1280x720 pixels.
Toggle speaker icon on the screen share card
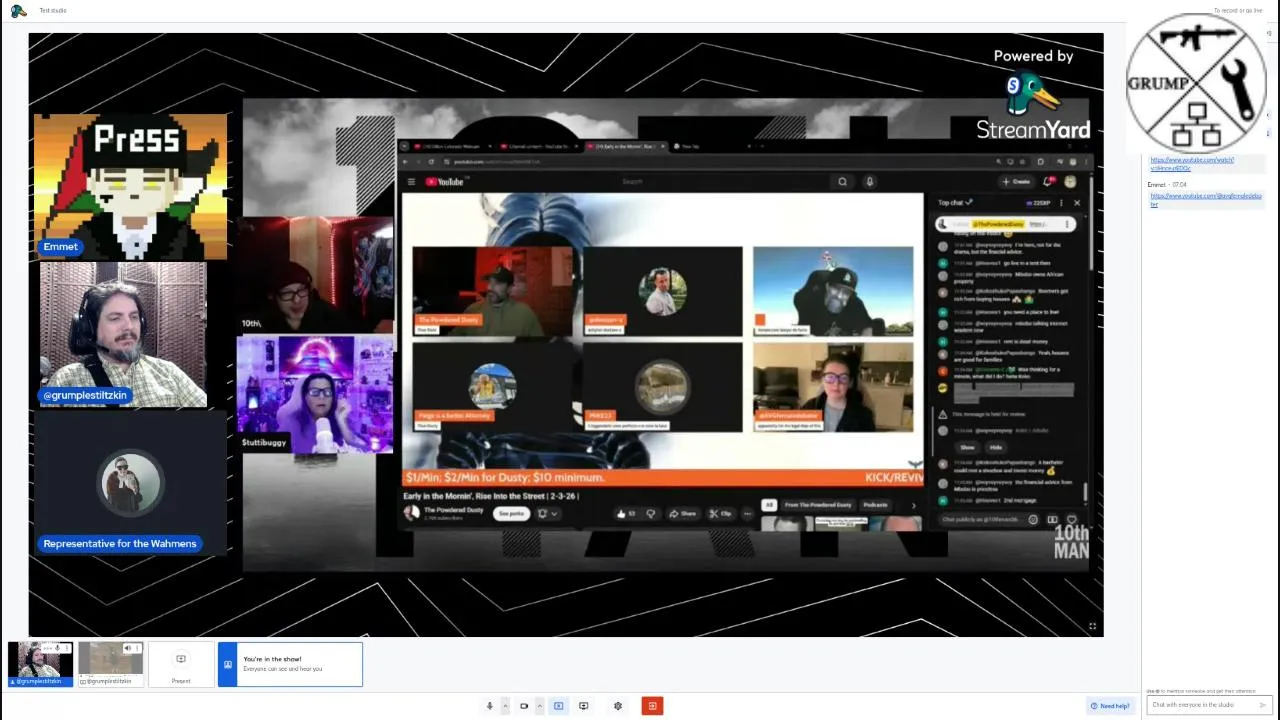[128, 648]
